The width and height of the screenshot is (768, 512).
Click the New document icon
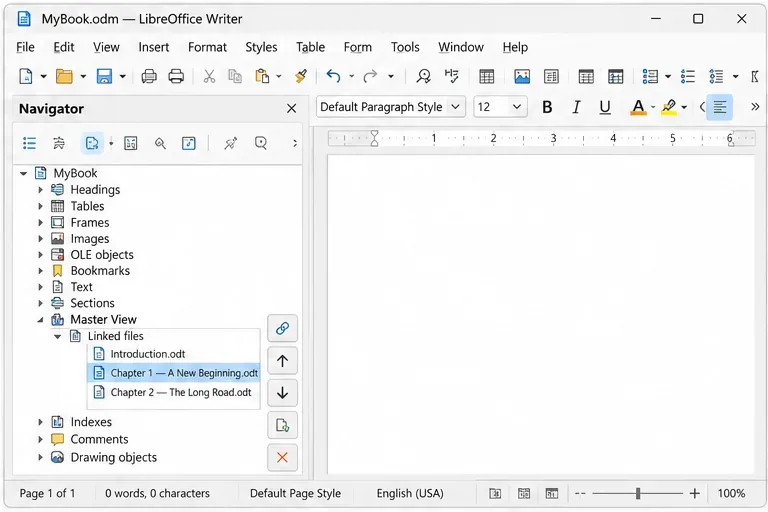click(25, 76)
